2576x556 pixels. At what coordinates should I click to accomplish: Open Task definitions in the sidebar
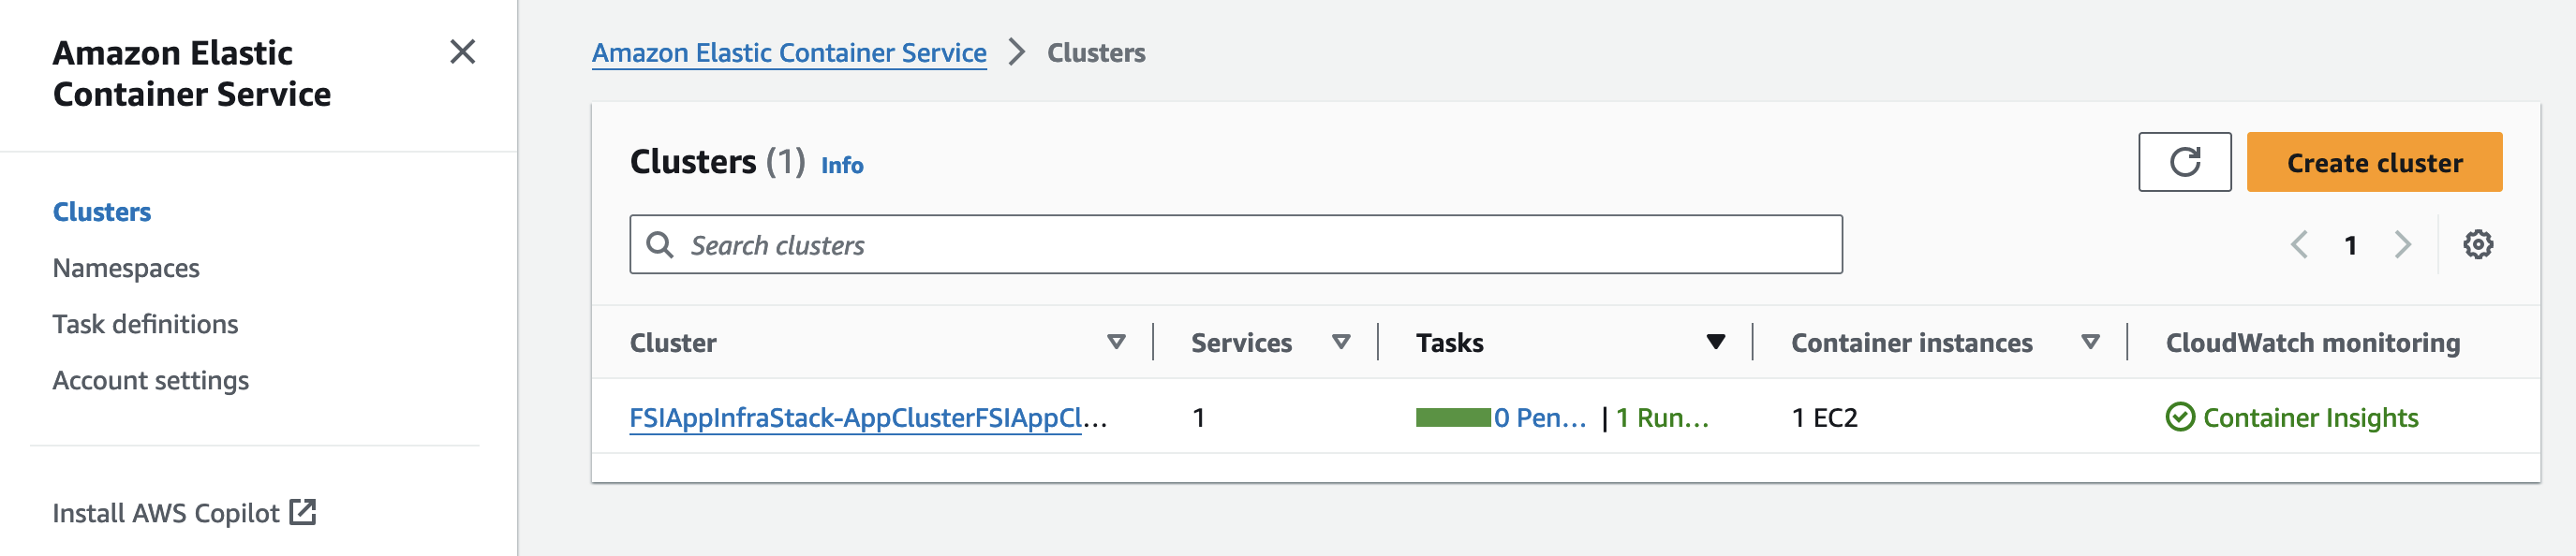pos(145,324)
